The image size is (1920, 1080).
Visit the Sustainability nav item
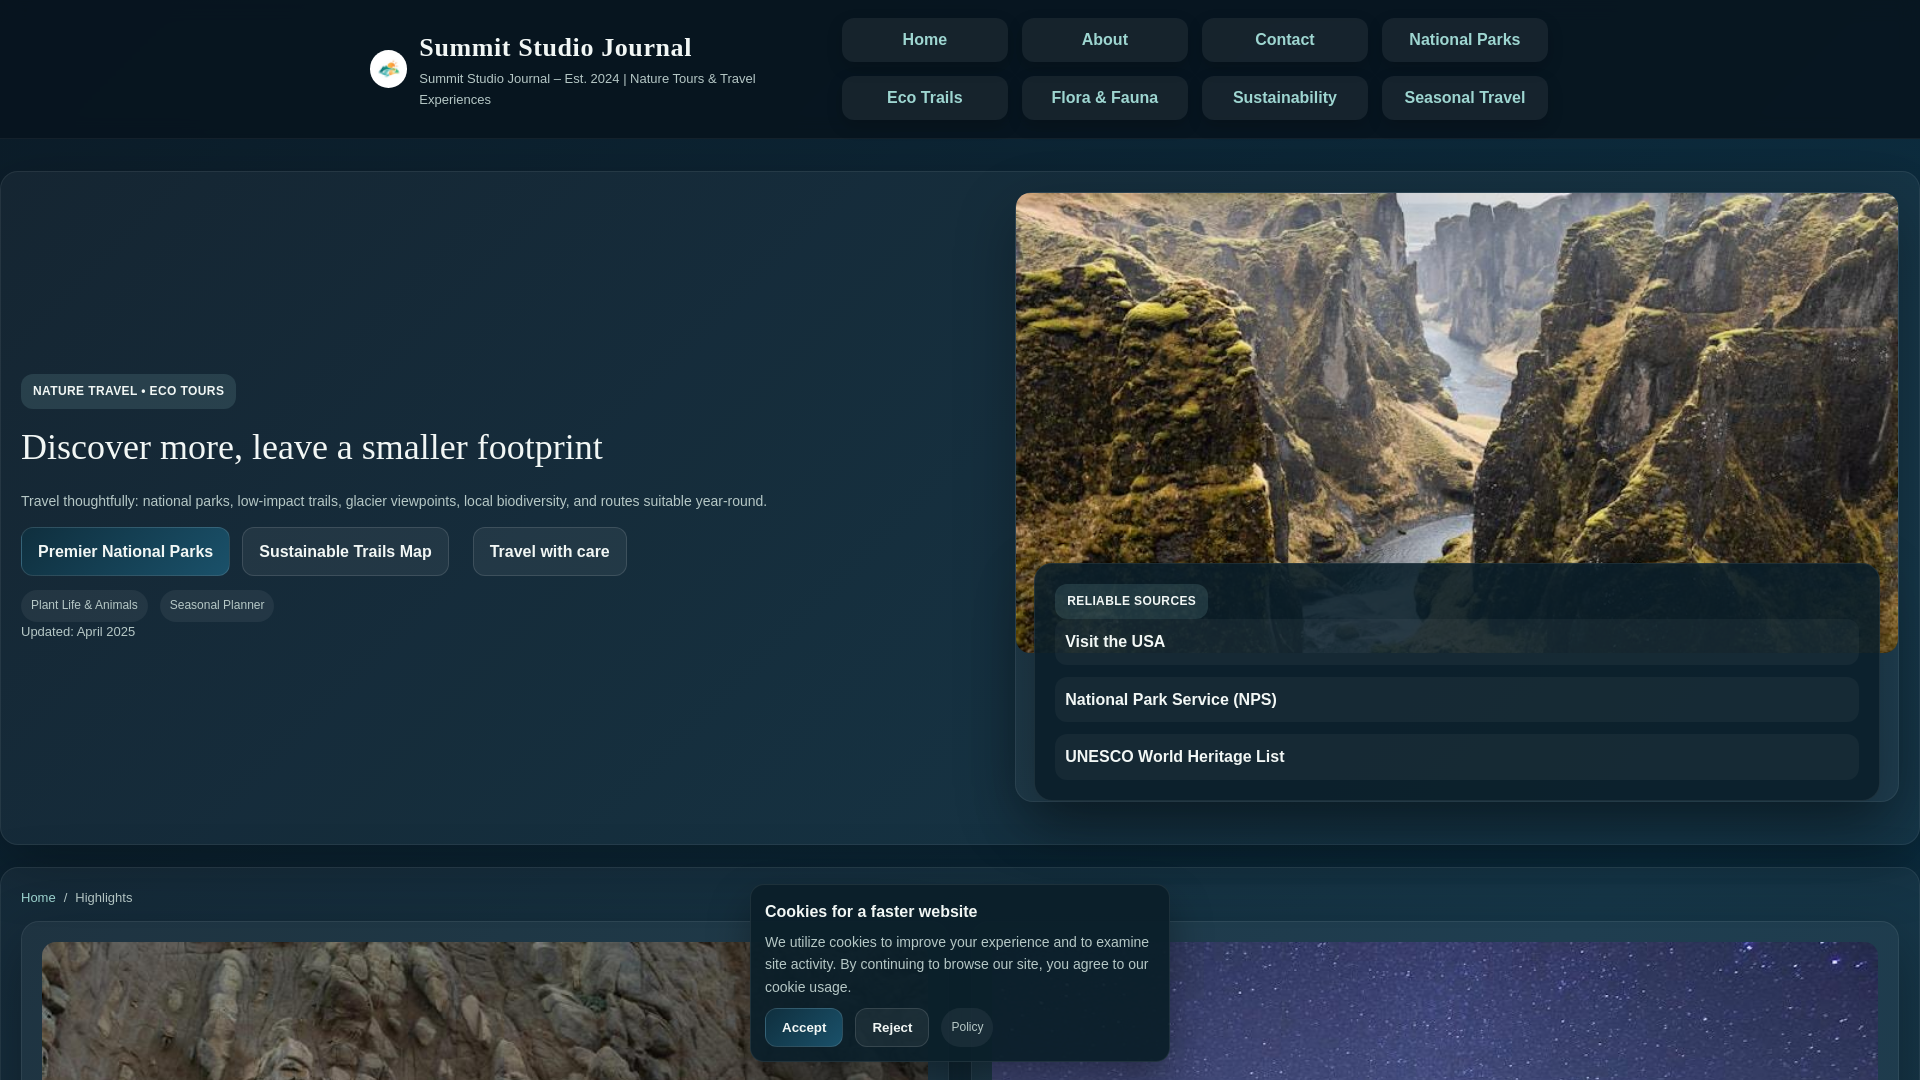(x=1284, y=98)
